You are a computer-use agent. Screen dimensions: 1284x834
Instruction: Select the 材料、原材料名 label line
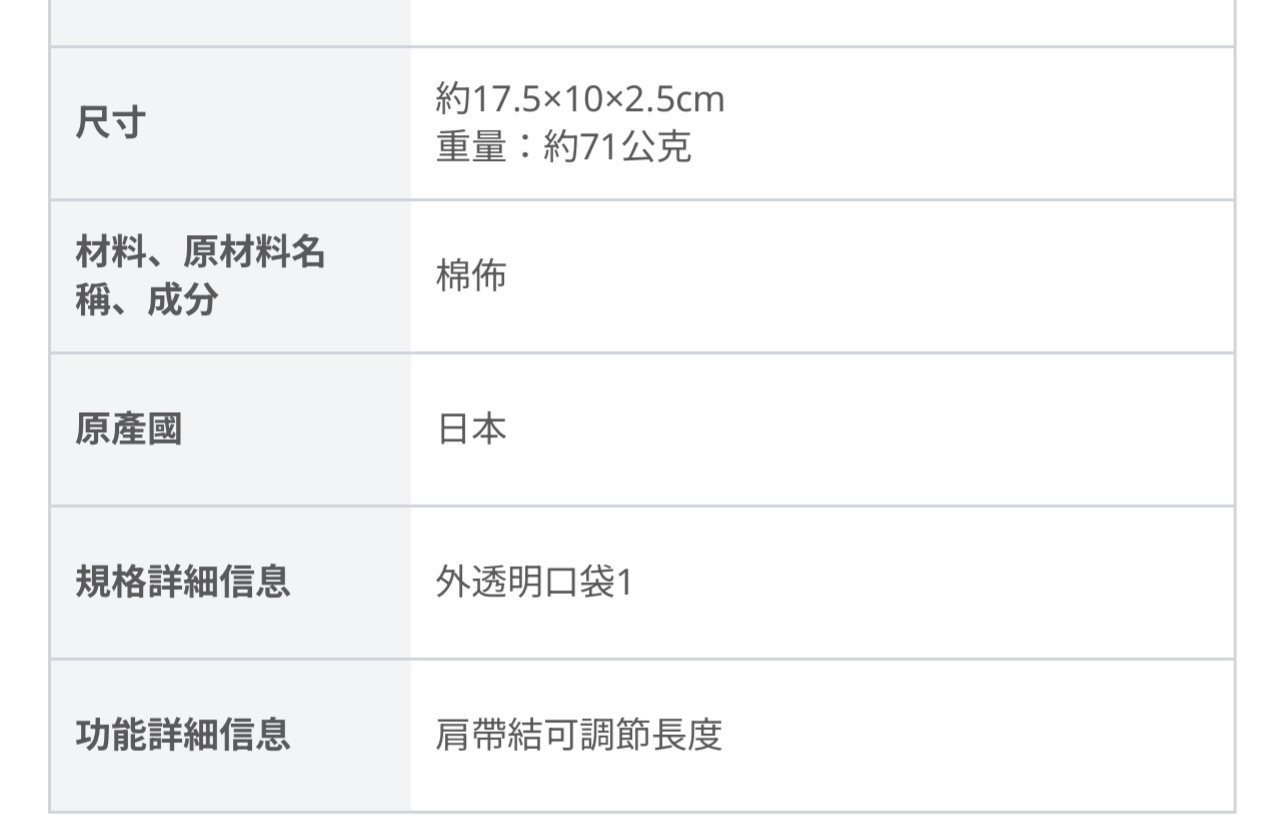pos(201,253)
